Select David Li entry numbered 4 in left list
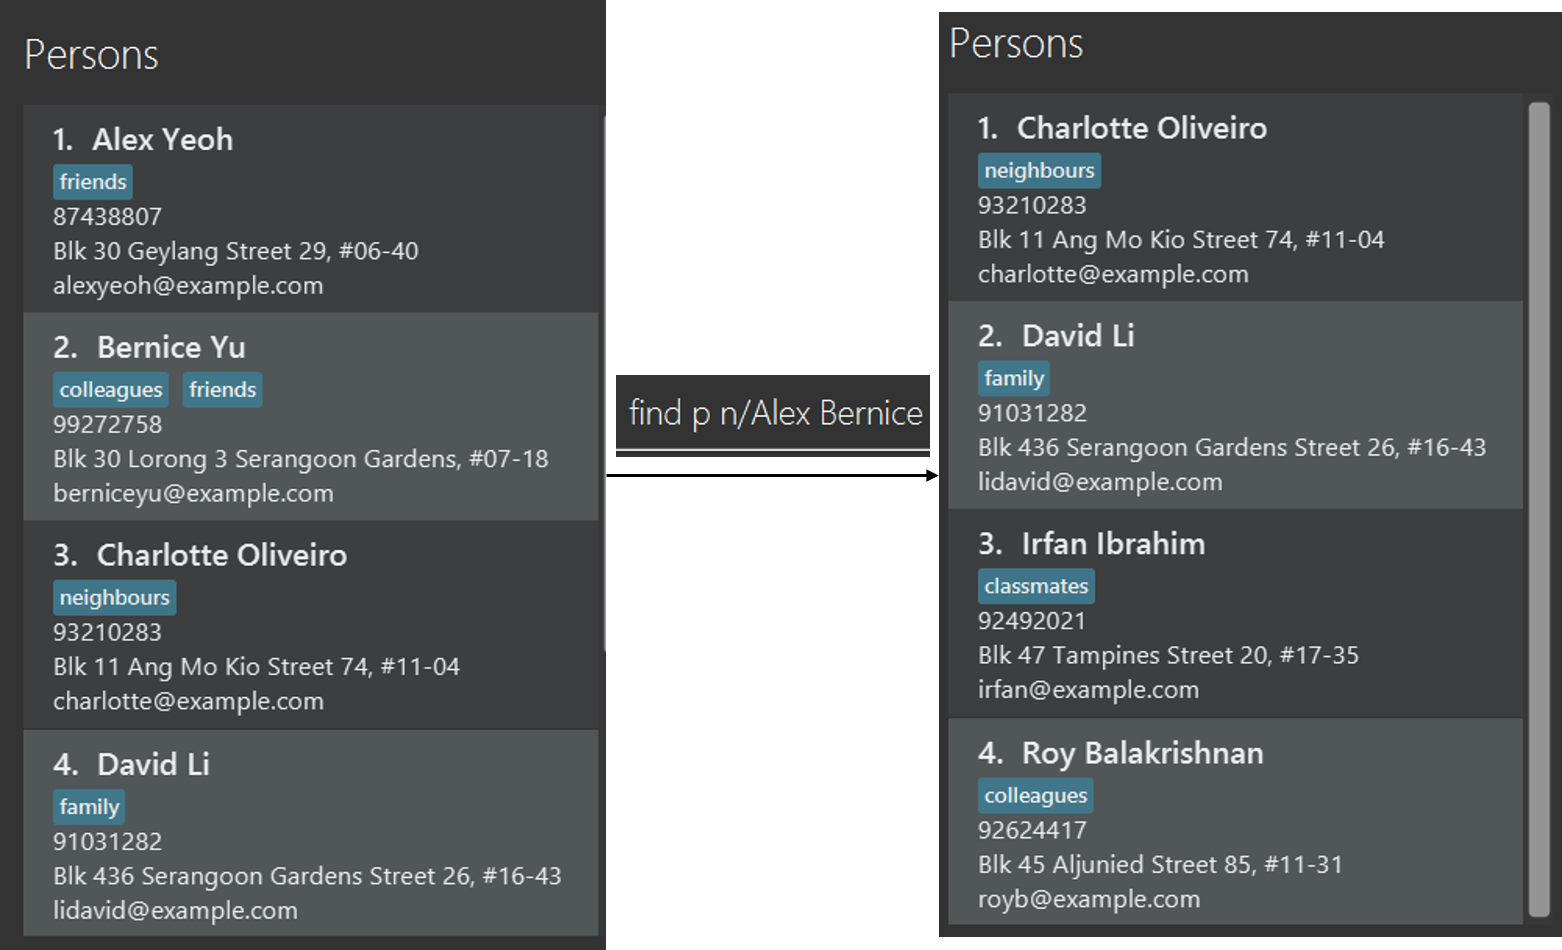The height and width of the screenshot is (950, 1562). (311, 833)
